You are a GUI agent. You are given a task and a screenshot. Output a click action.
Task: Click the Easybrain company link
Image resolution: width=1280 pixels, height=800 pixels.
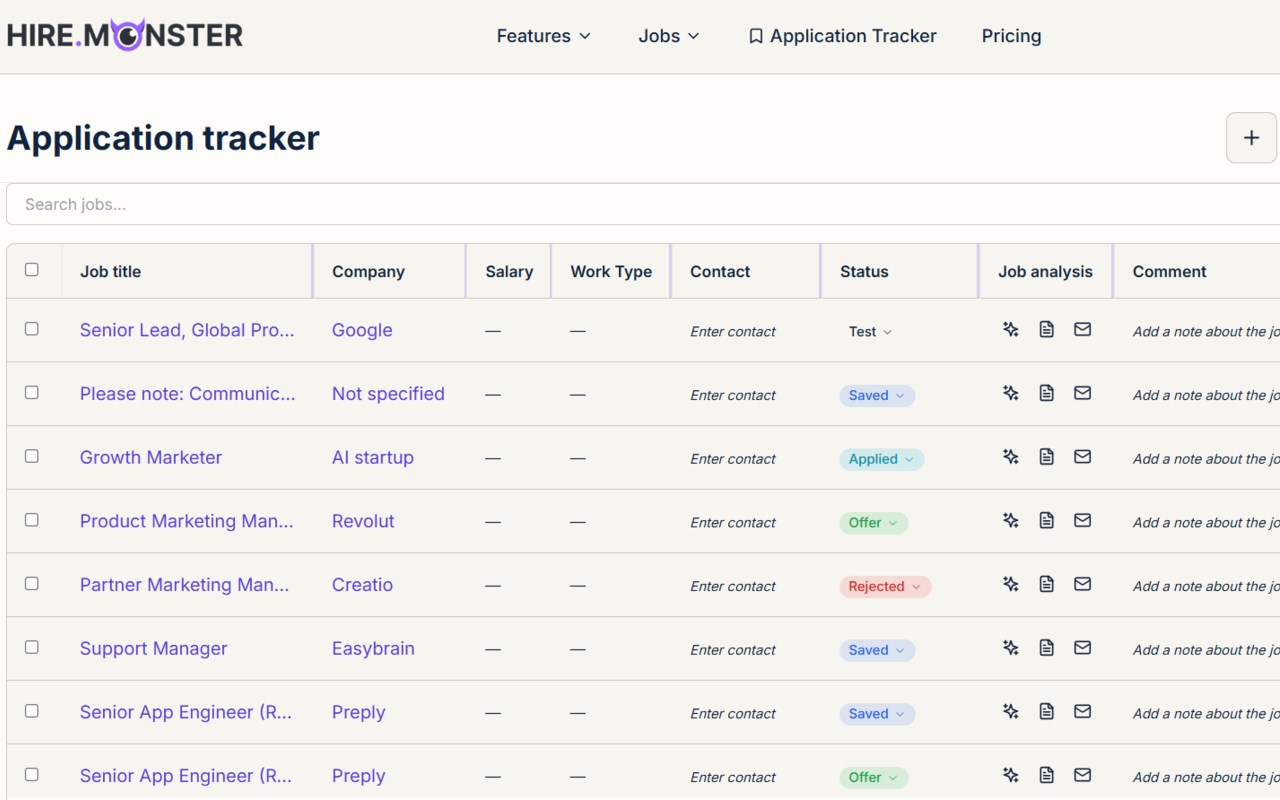coord(373,648)
